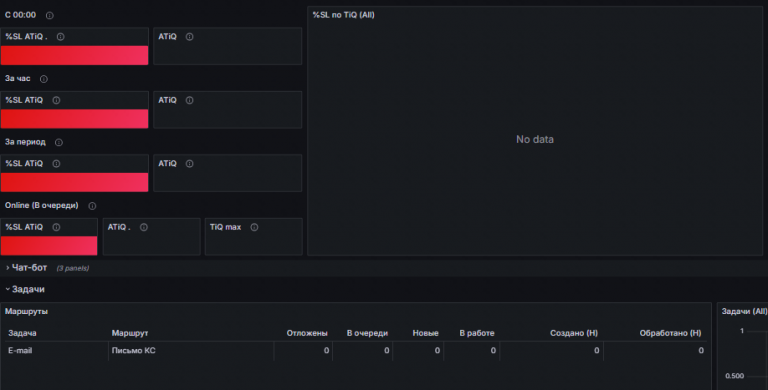Click the info icon beside Online (В очереди)
The height and width of the screenshot is (390, 768).
(92, 206)
